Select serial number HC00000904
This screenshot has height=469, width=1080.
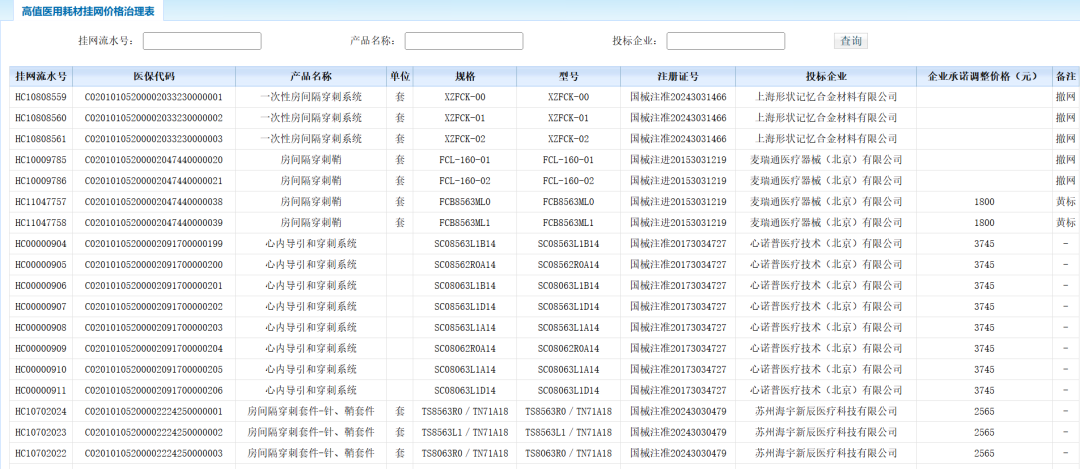[41, 244]
